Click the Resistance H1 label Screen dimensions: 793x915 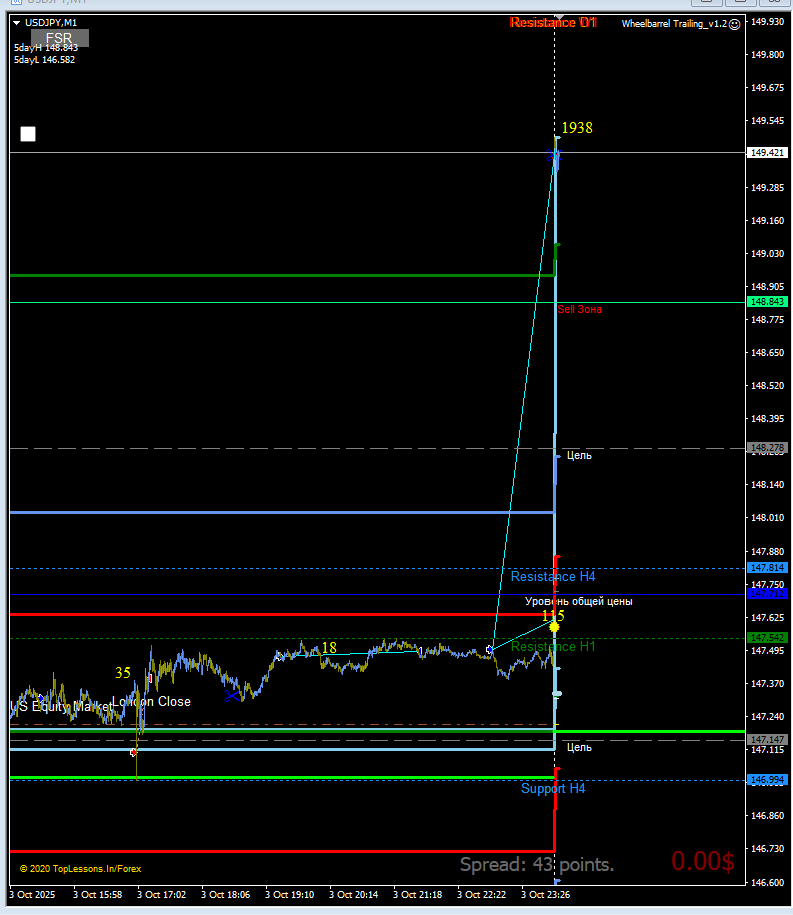tap(553, 647)
